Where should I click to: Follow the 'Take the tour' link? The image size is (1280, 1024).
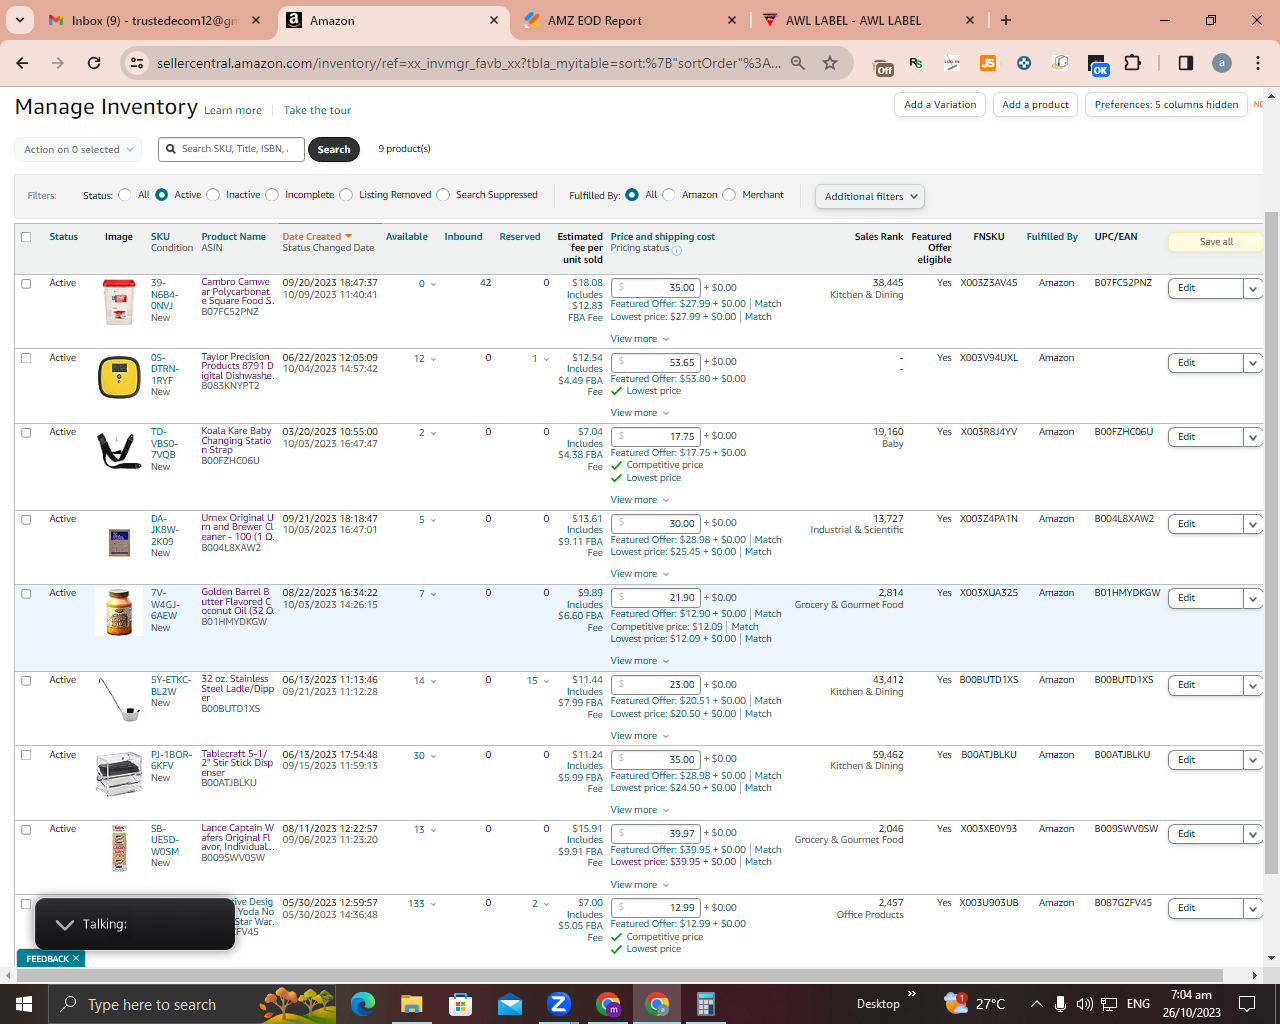point(317,111)
